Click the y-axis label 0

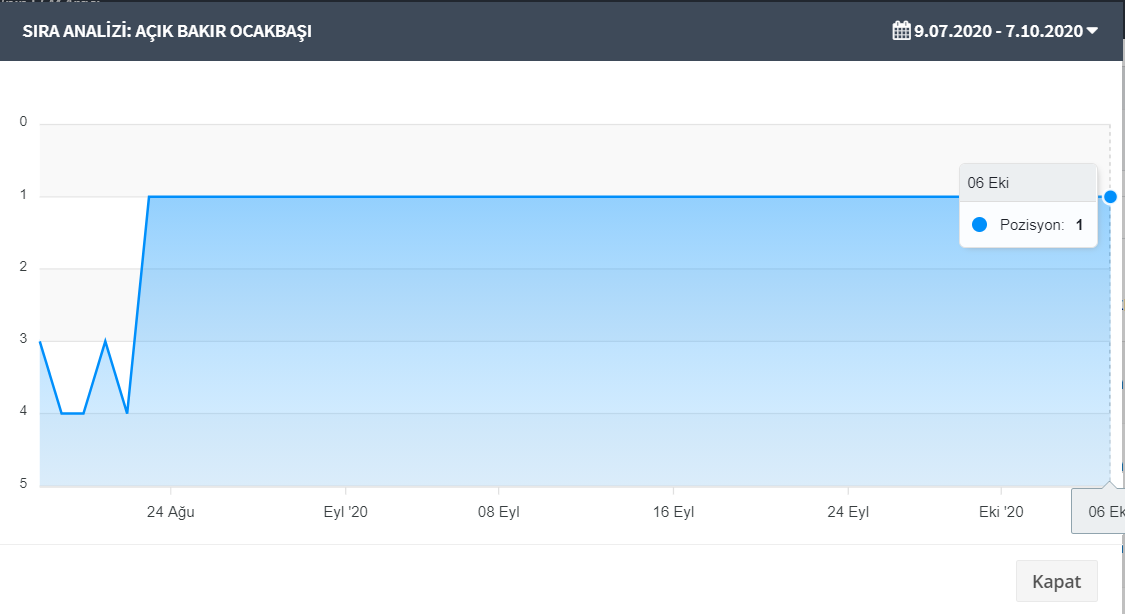coord(24,121)
